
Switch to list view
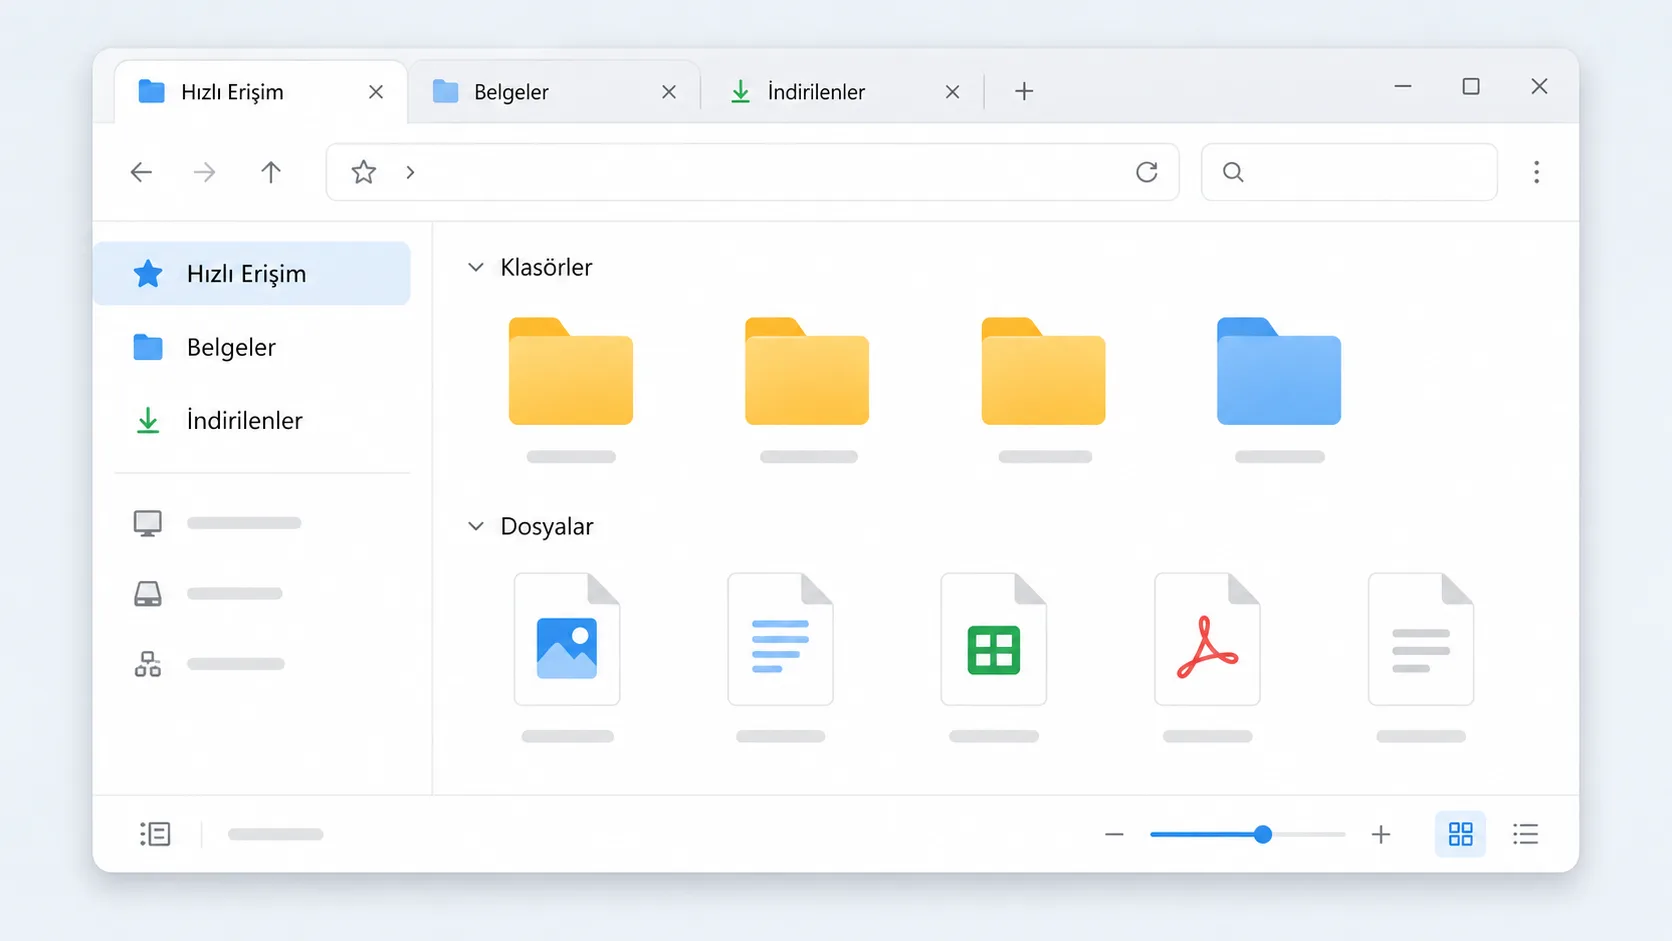click(1525, 834)
